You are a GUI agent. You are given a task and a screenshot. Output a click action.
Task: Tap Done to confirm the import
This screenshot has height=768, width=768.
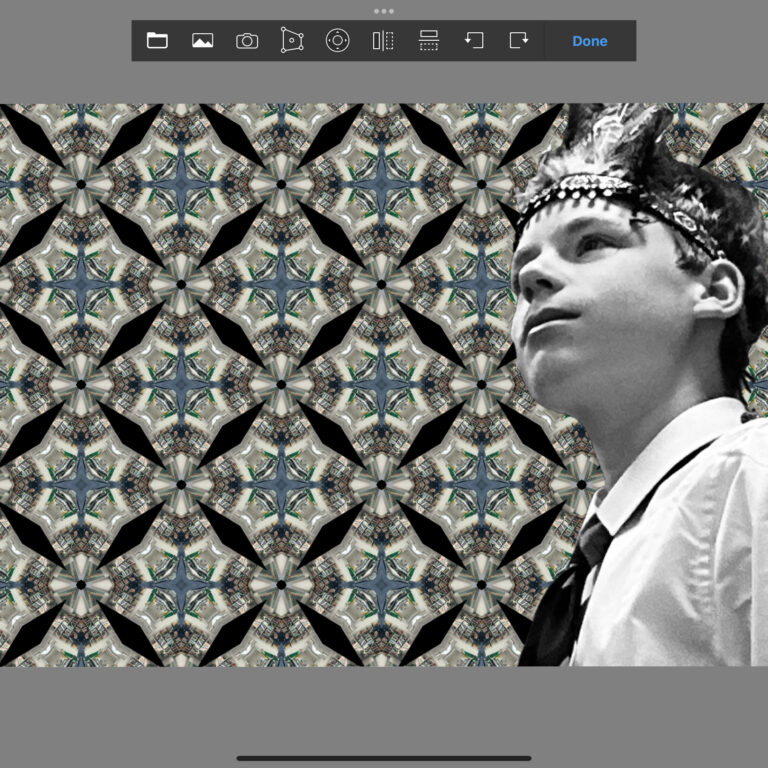point(590,41)
